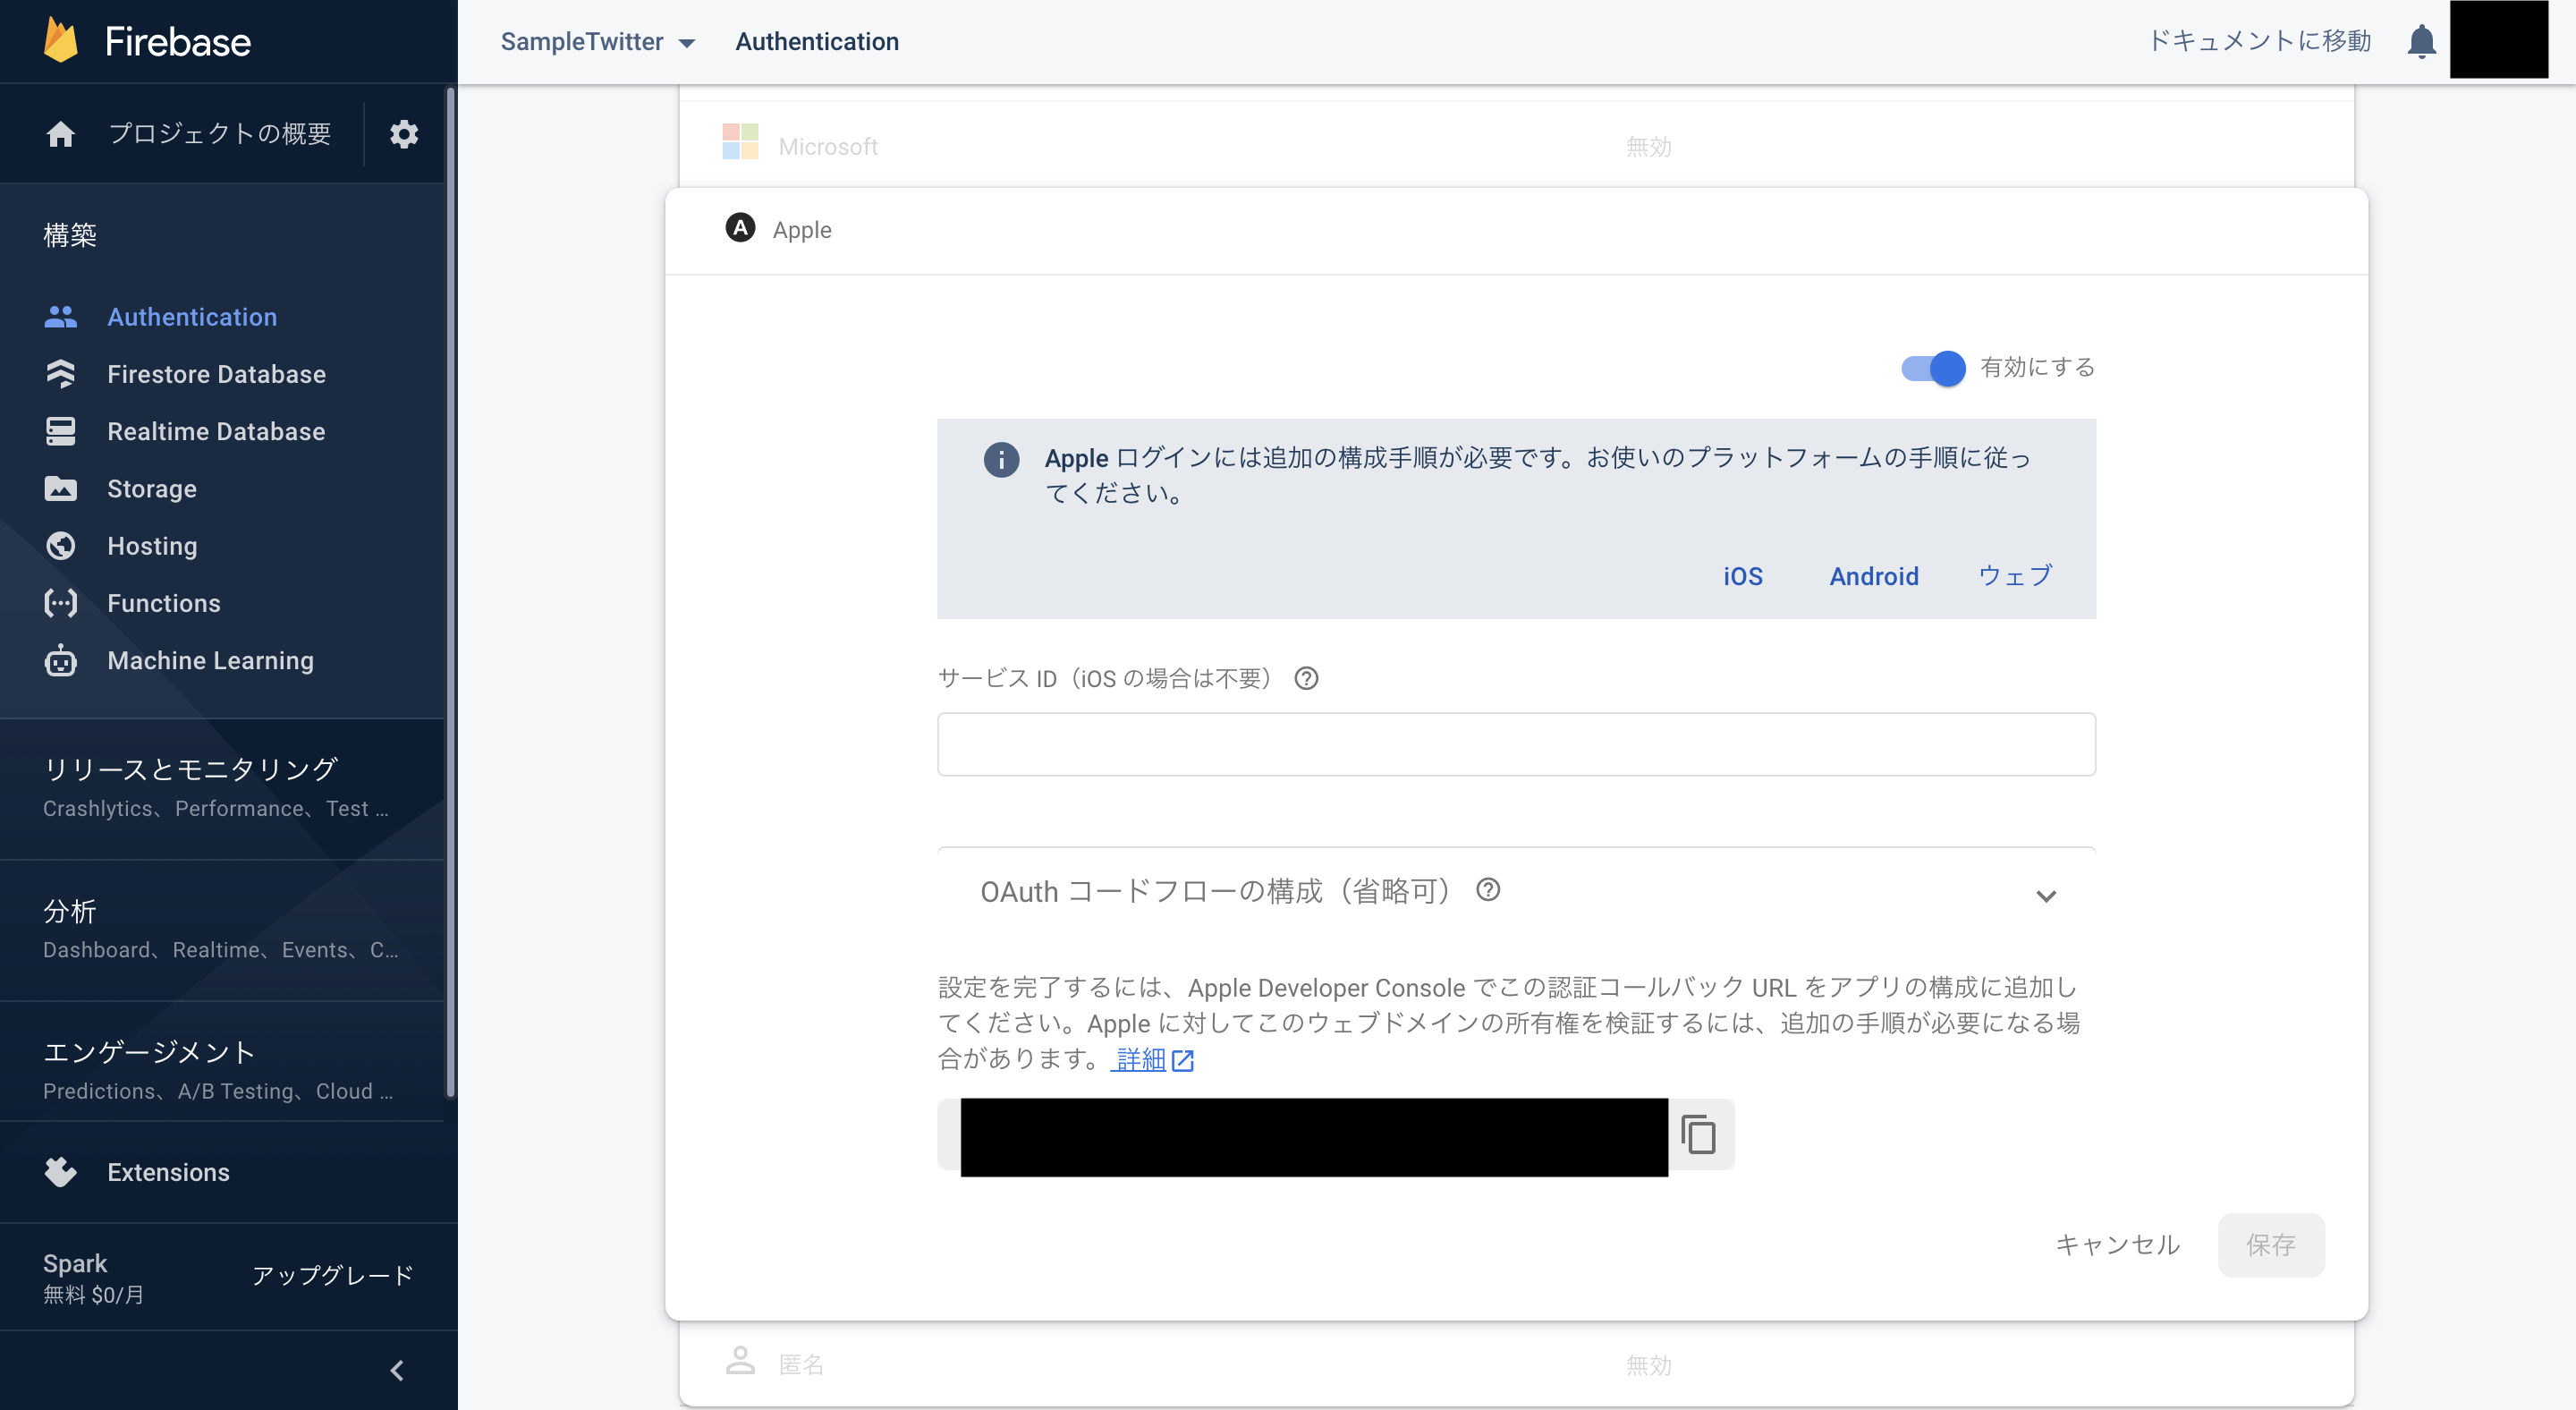Select Firestore Database in the sidebar
The height and width of the screenshot is (1410, 2576).
216,374
